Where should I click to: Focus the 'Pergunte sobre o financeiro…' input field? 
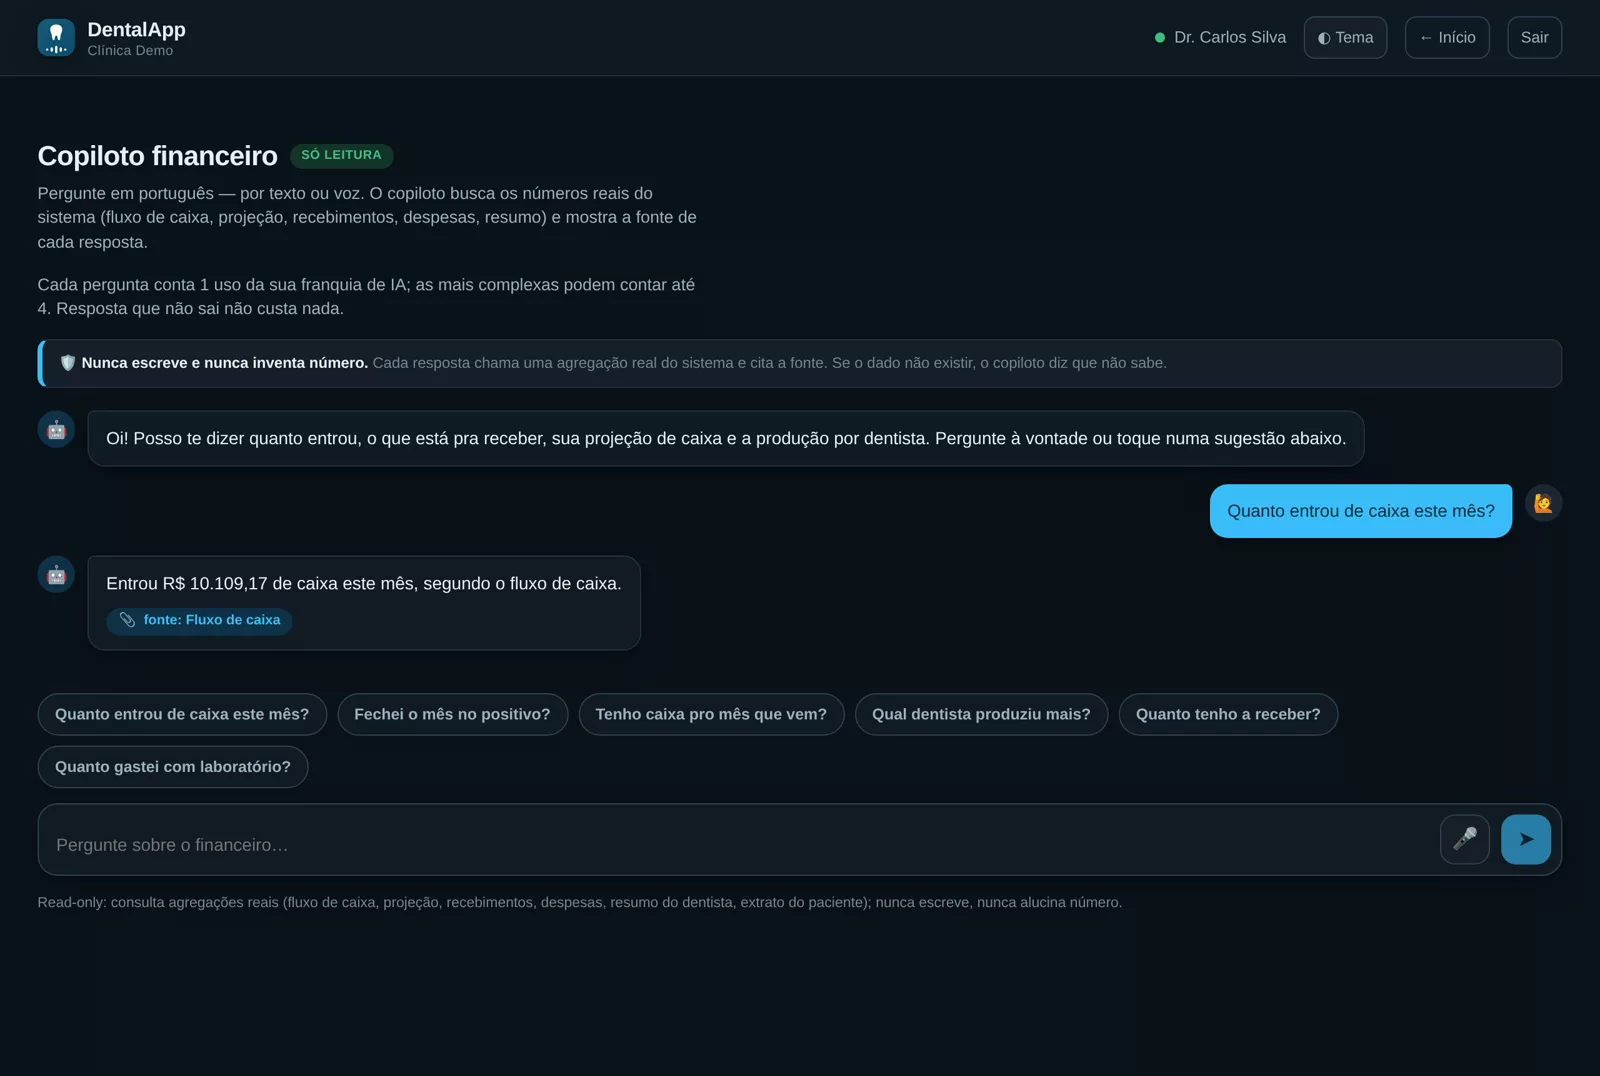(x=740, y=845)
